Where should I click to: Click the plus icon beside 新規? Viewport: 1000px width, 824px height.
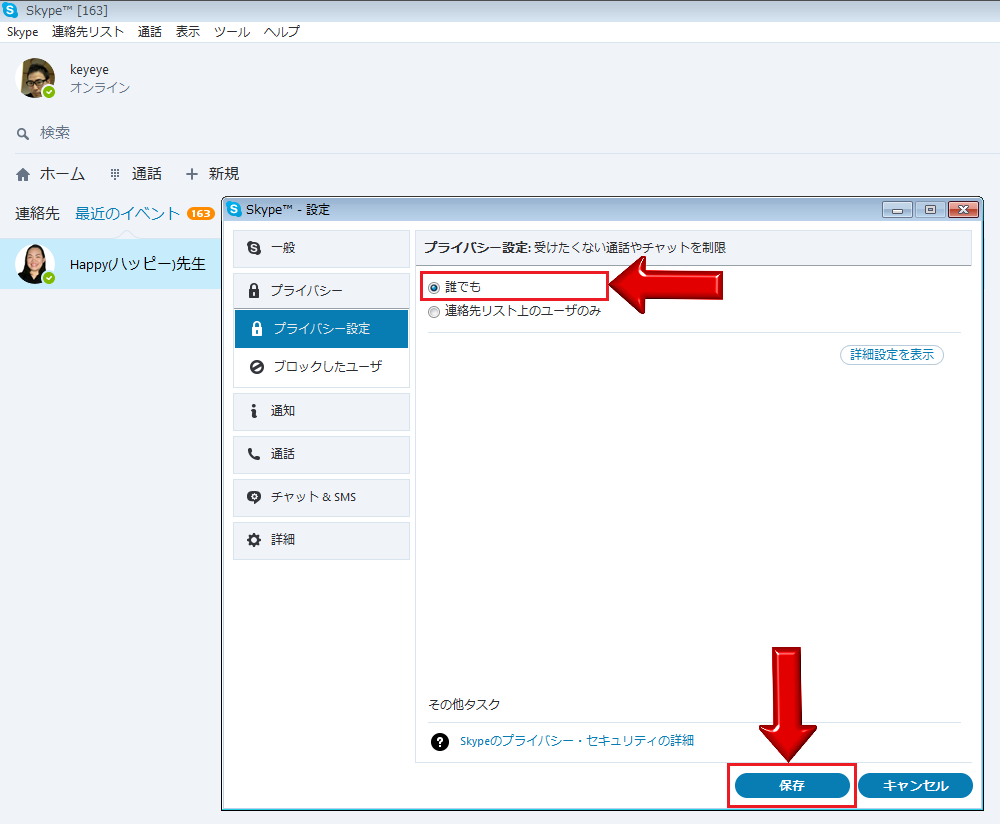pyautogui.click(x=191, y=174)
